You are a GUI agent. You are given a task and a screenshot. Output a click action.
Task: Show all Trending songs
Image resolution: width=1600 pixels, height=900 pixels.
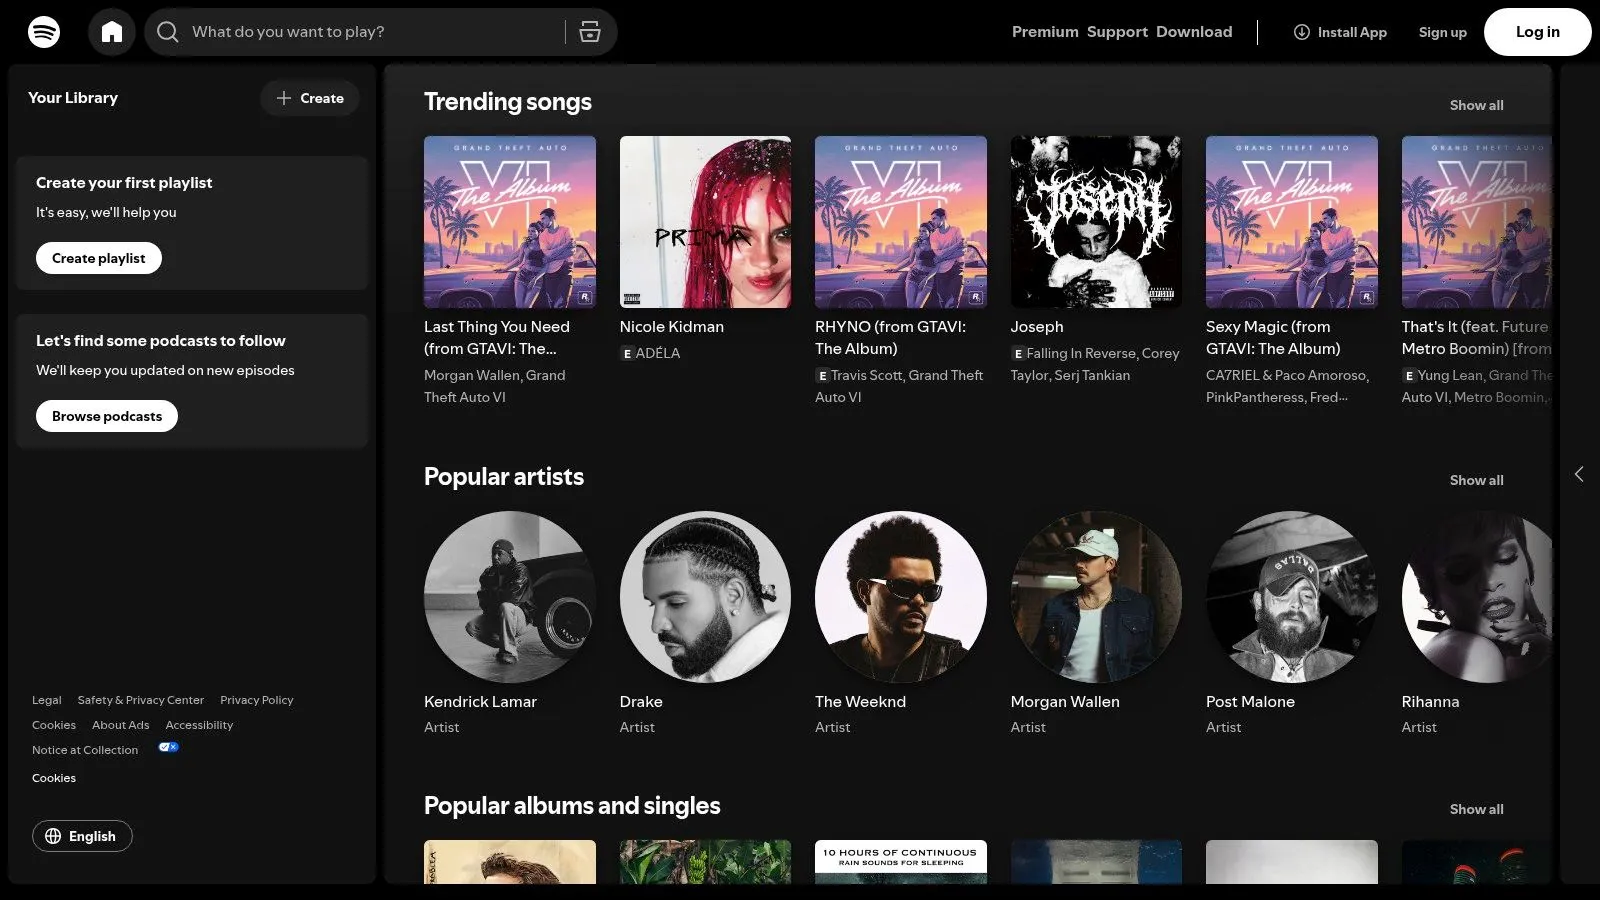pyautogui.click(x=1476, y=105)
